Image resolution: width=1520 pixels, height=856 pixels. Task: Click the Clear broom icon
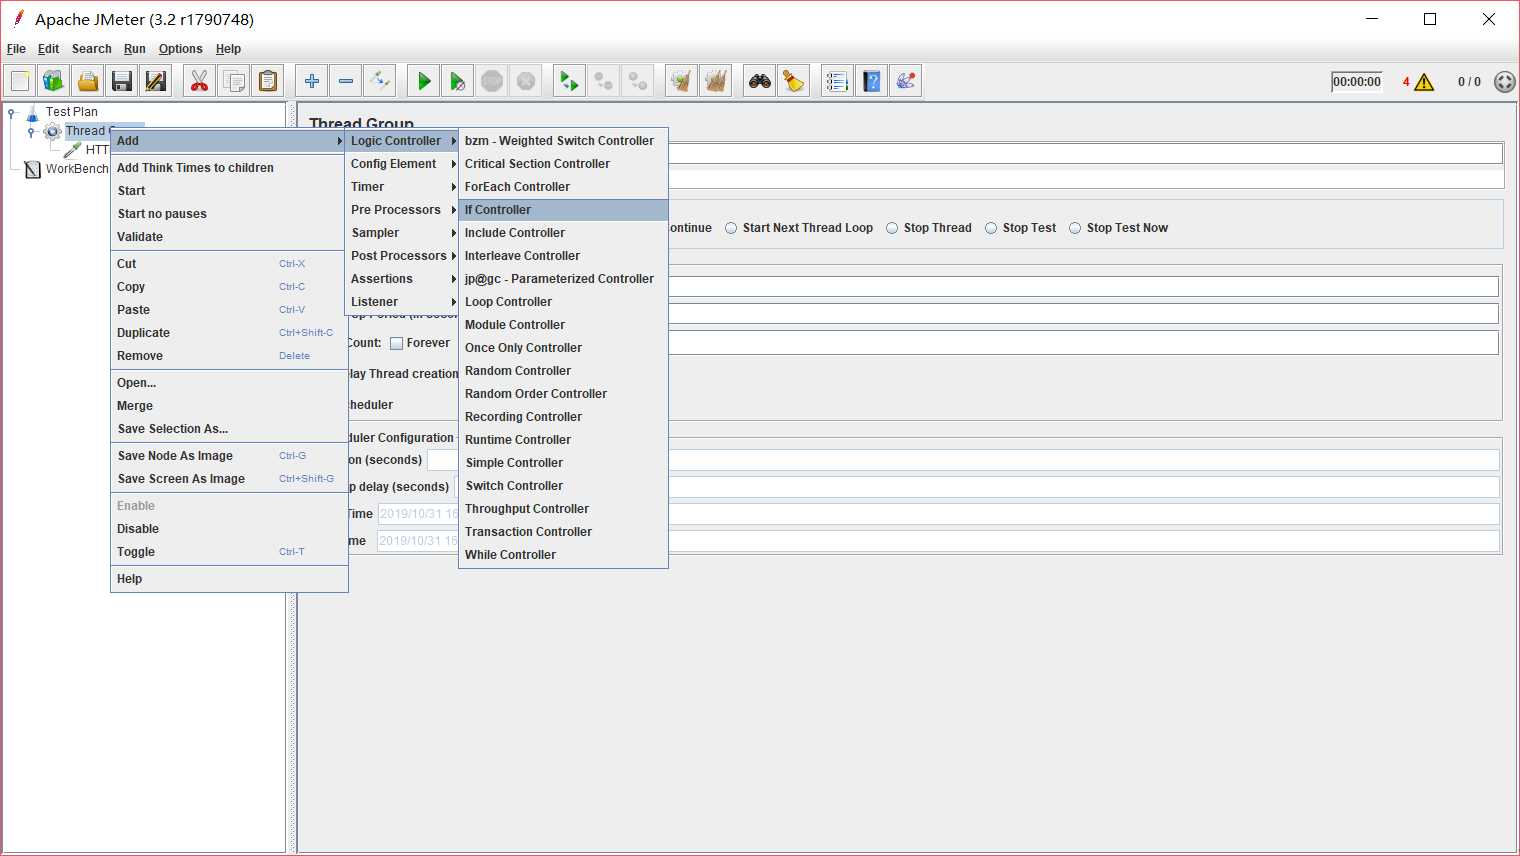(x=682, y=81)
